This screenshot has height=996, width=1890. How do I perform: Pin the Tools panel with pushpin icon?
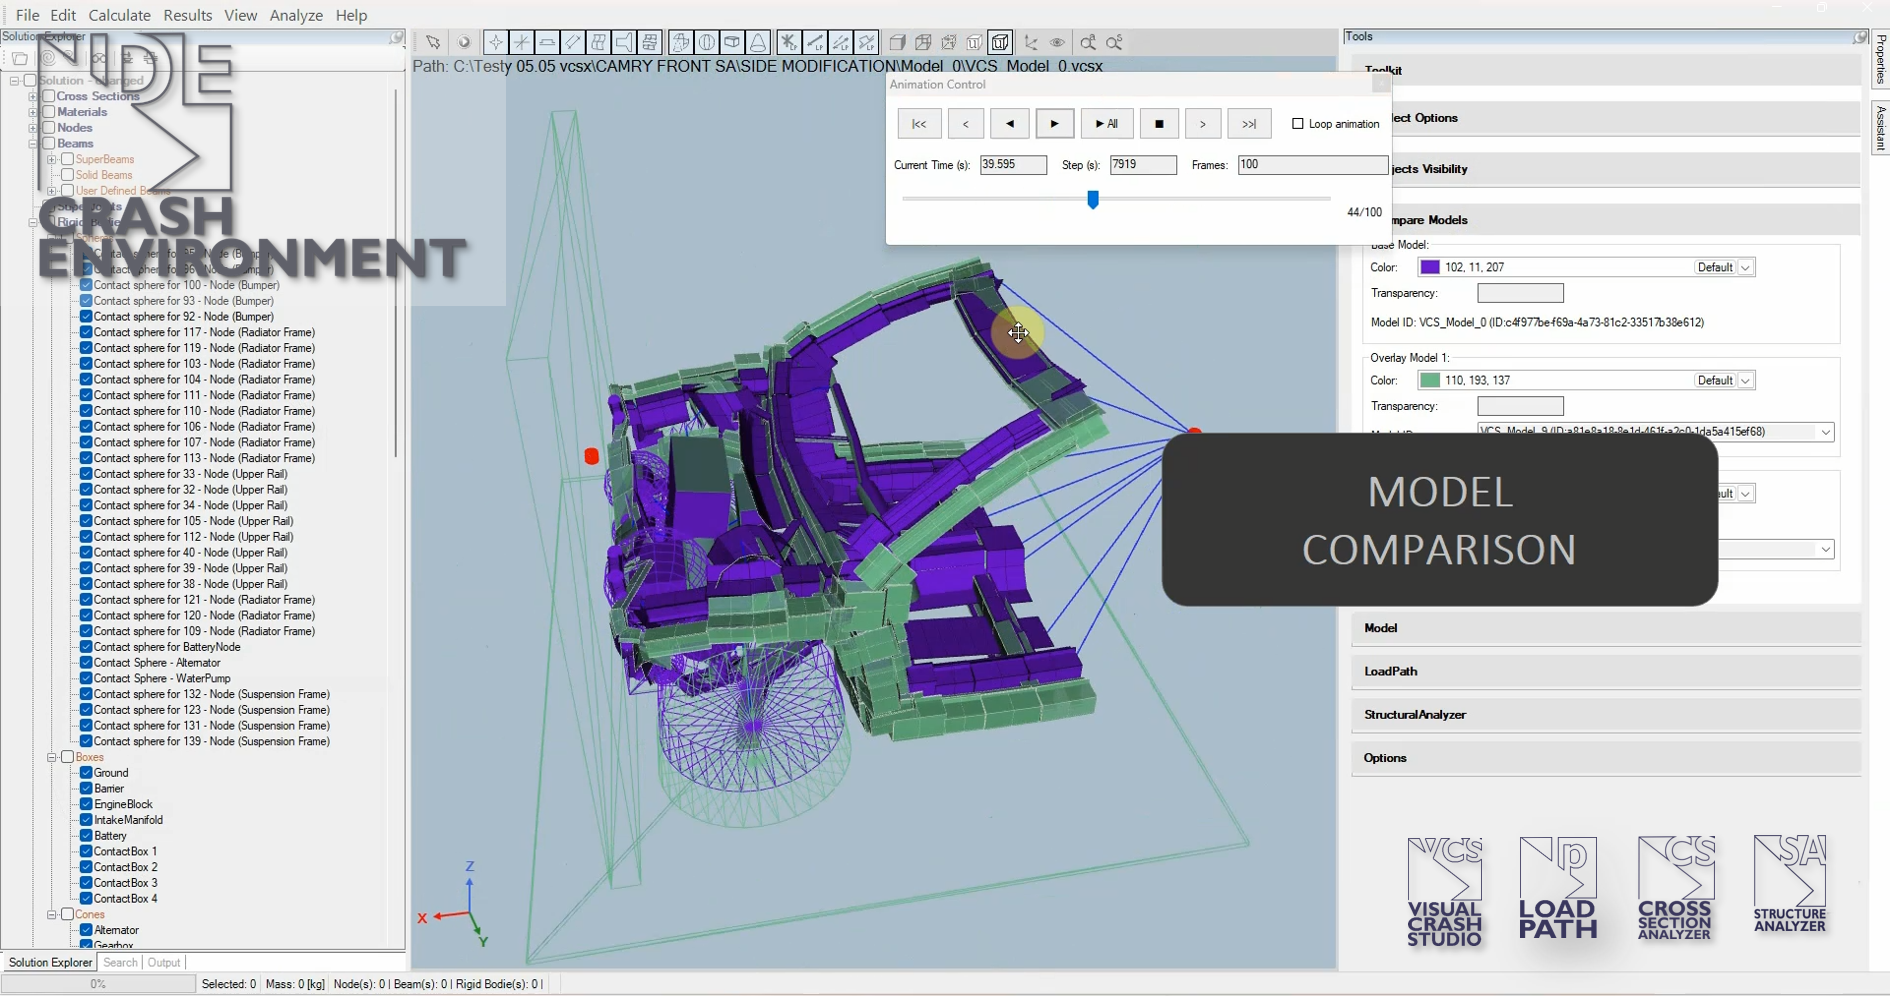tap(1859, 37)
